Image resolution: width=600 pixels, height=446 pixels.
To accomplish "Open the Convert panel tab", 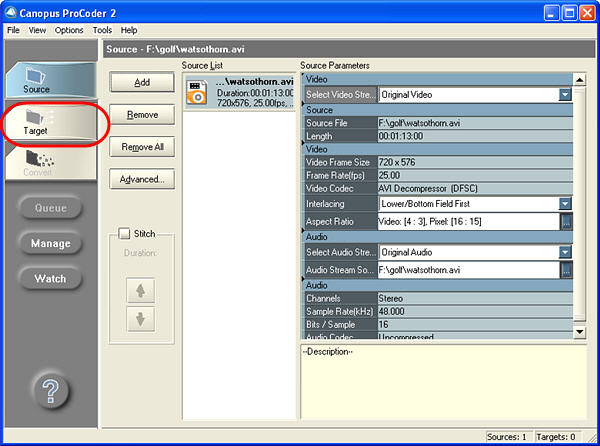I will click(x=51, y=163).
